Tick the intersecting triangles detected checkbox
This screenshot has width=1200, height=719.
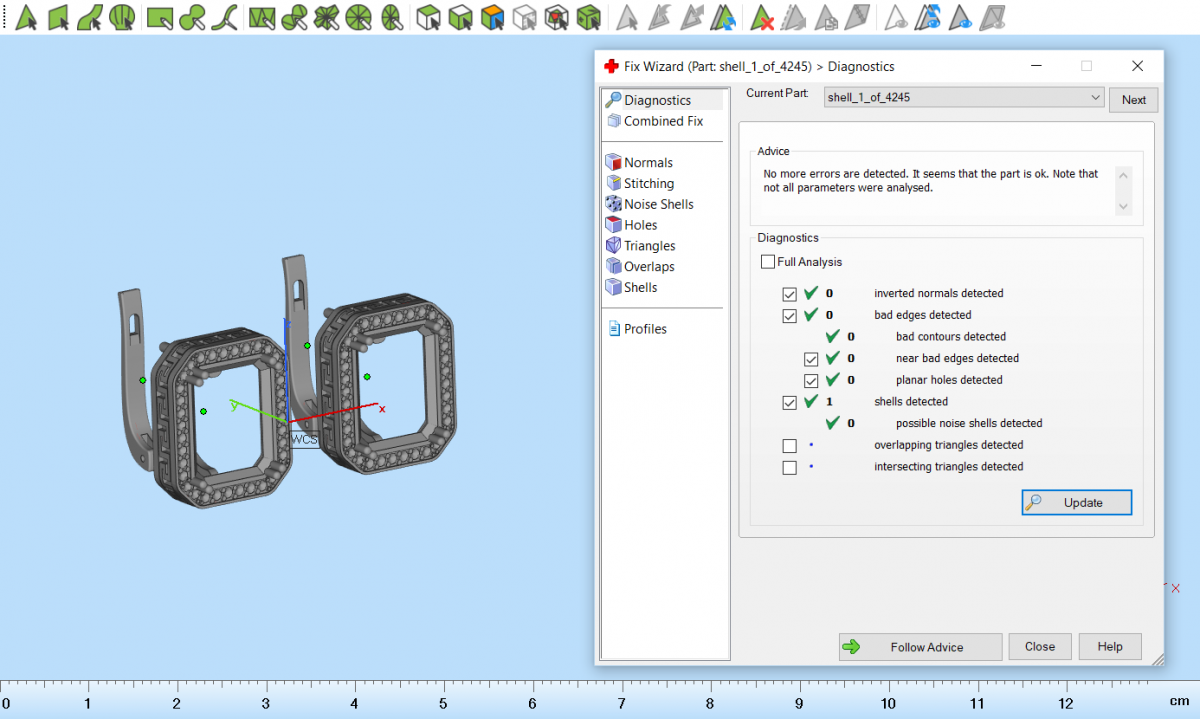click(790, 468)
